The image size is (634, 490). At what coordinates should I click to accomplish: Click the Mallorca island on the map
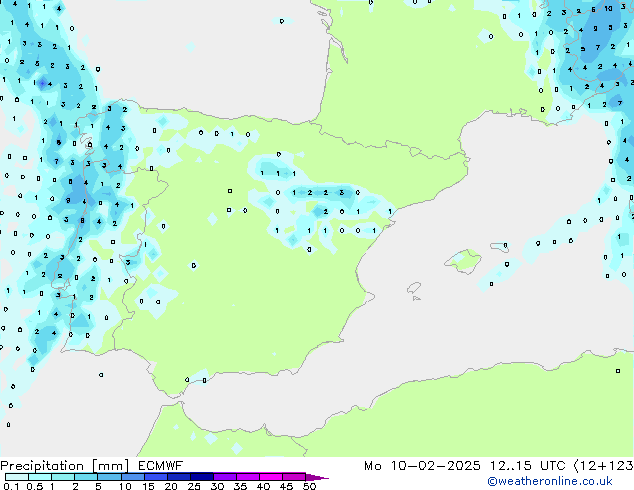464,261
